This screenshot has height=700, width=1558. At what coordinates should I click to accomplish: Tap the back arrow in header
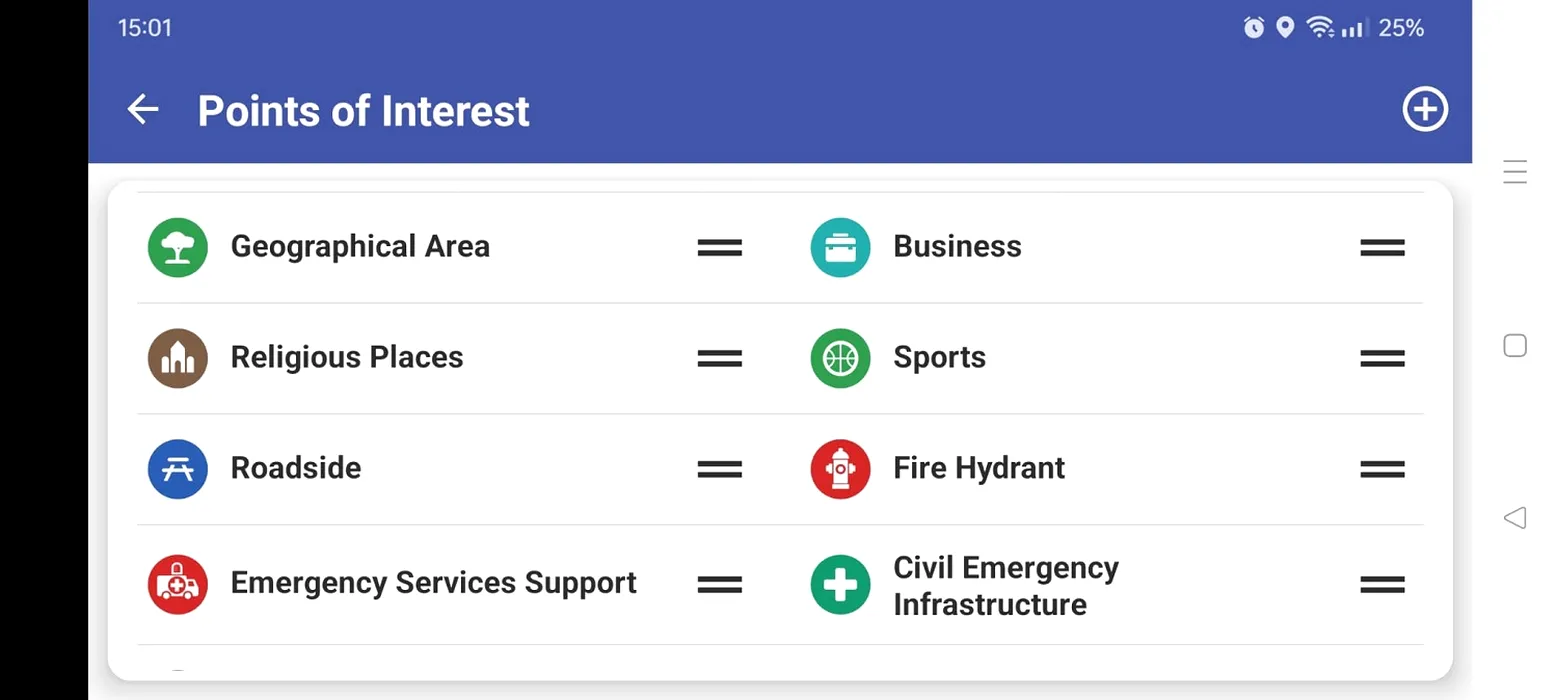(x=143, y=110)
